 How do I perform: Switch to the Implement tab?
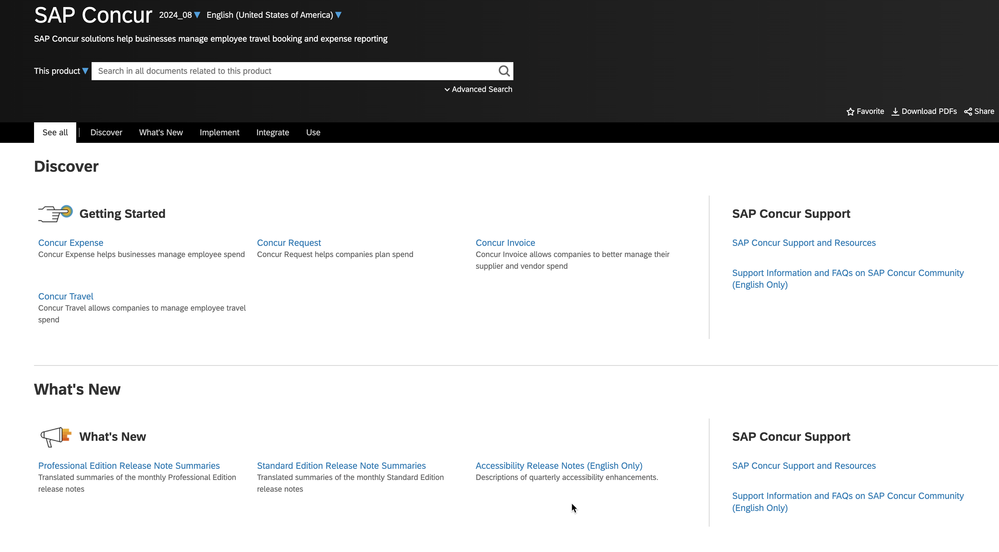219,133
